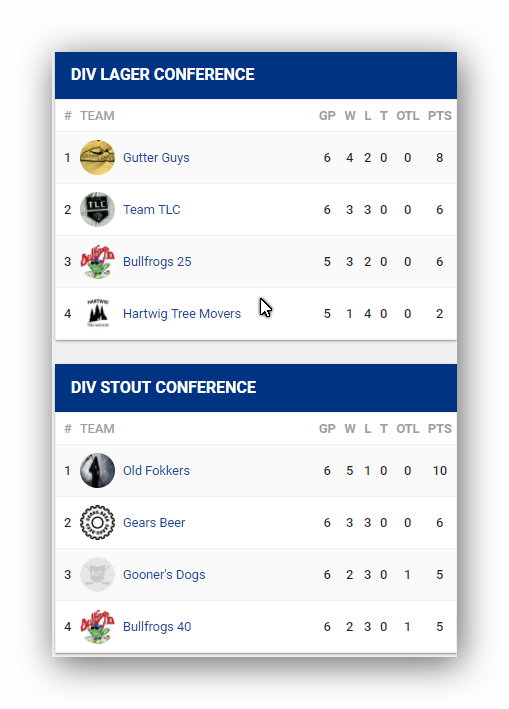Click the Team TLC logo icon
The height and width of the screenshot is (709, 509).
click(x=97, y=209)
